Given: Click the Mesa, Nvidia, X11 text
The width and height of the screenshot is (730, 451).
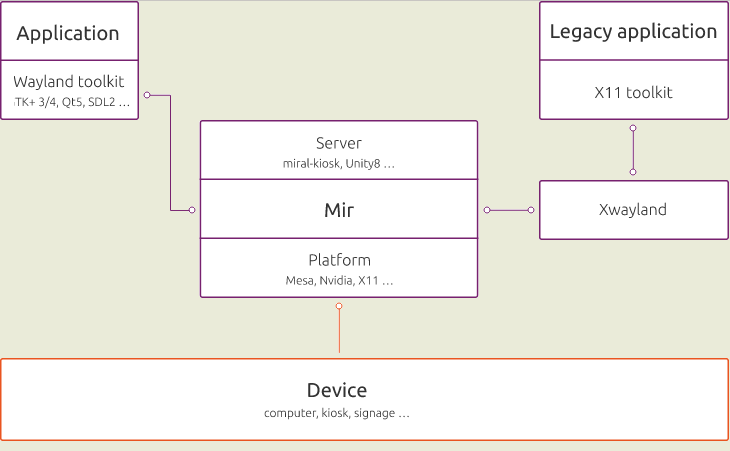Looking at the screenshot, I should [x=339, y=281].
